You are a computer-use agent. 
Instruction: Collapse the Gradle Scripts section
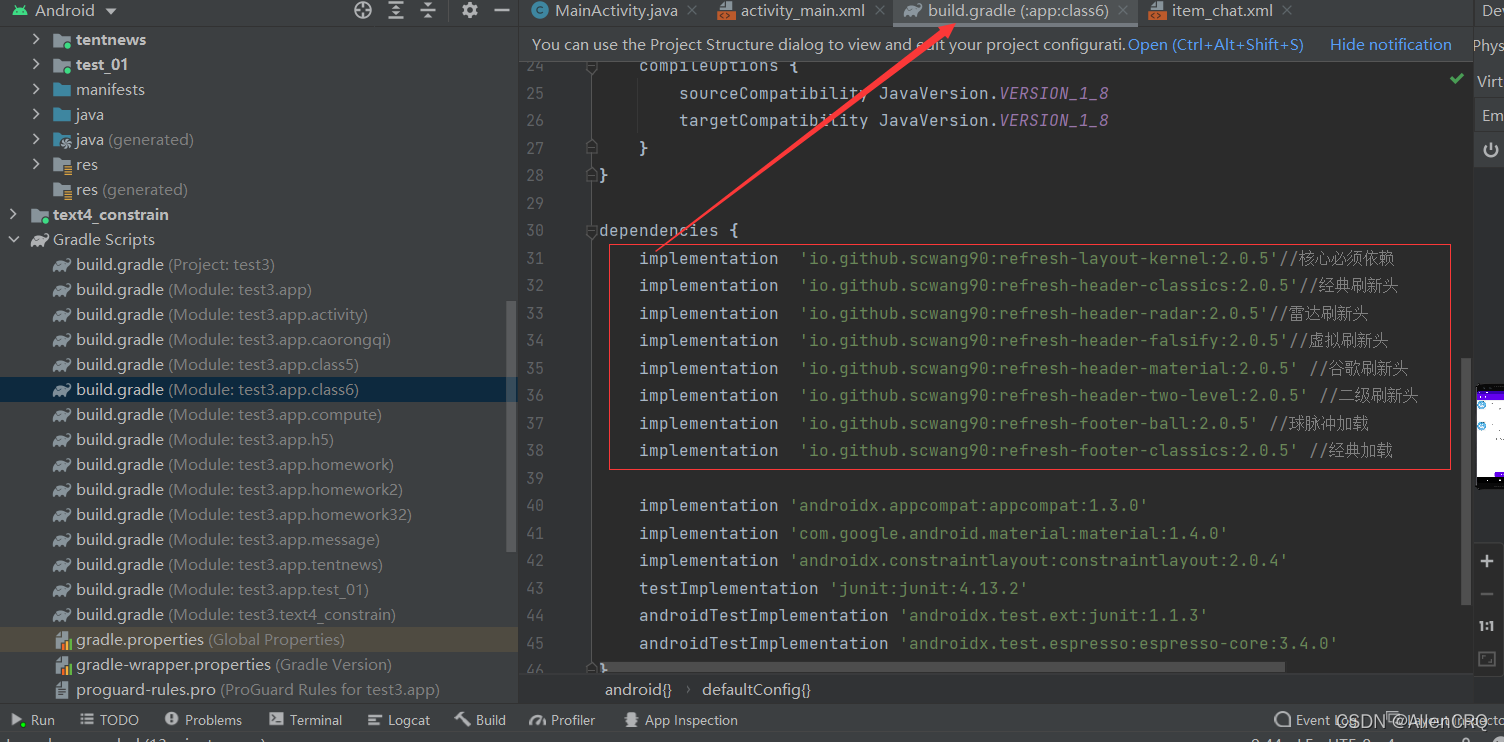click(14, 239)
